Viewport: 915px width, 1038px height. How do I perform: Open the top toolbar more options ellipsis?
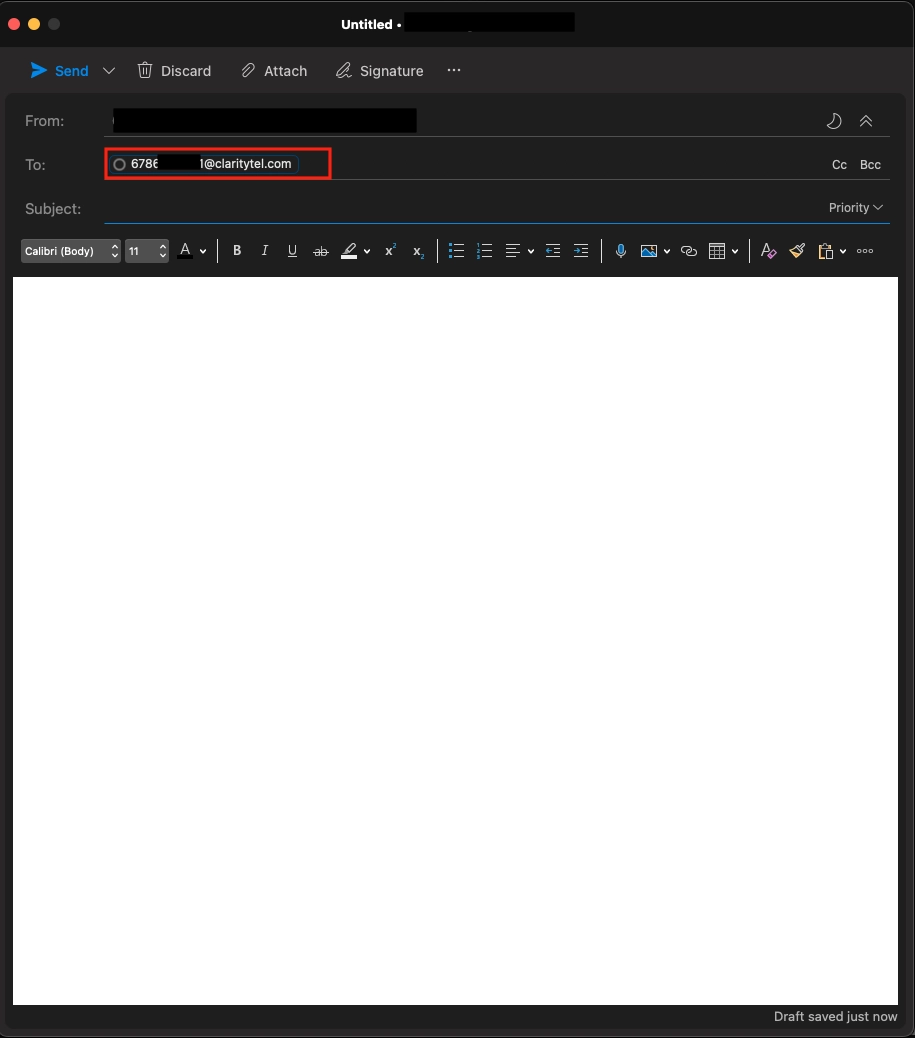tap(454, 70)
